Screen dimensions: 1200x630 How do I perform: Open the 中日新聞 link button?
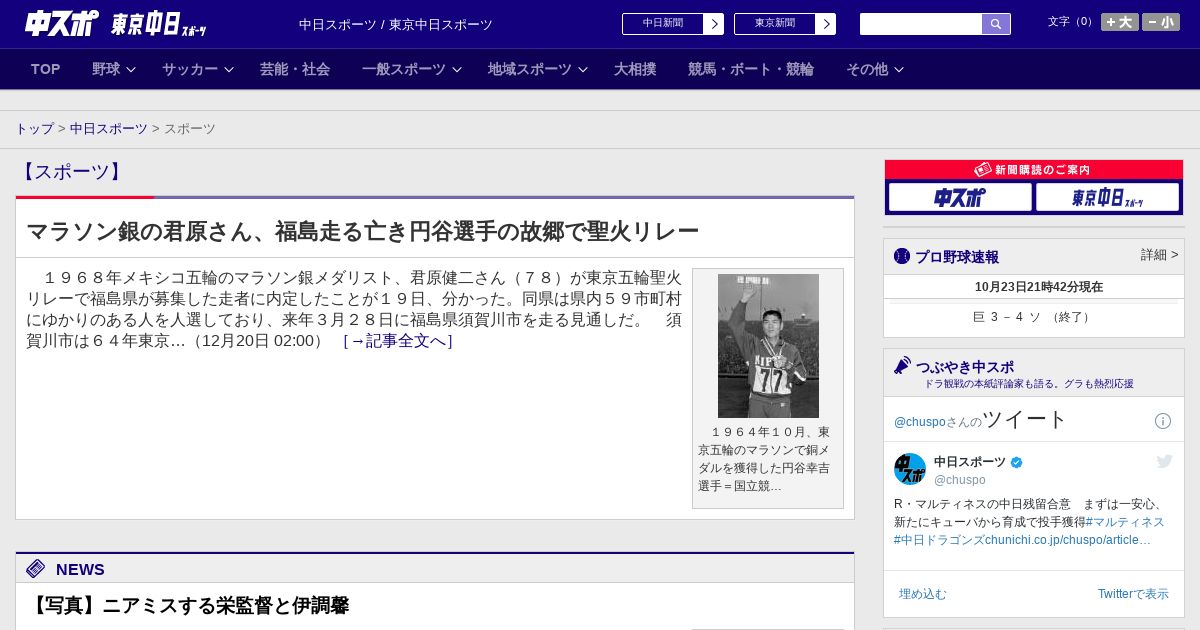point(663,24)
